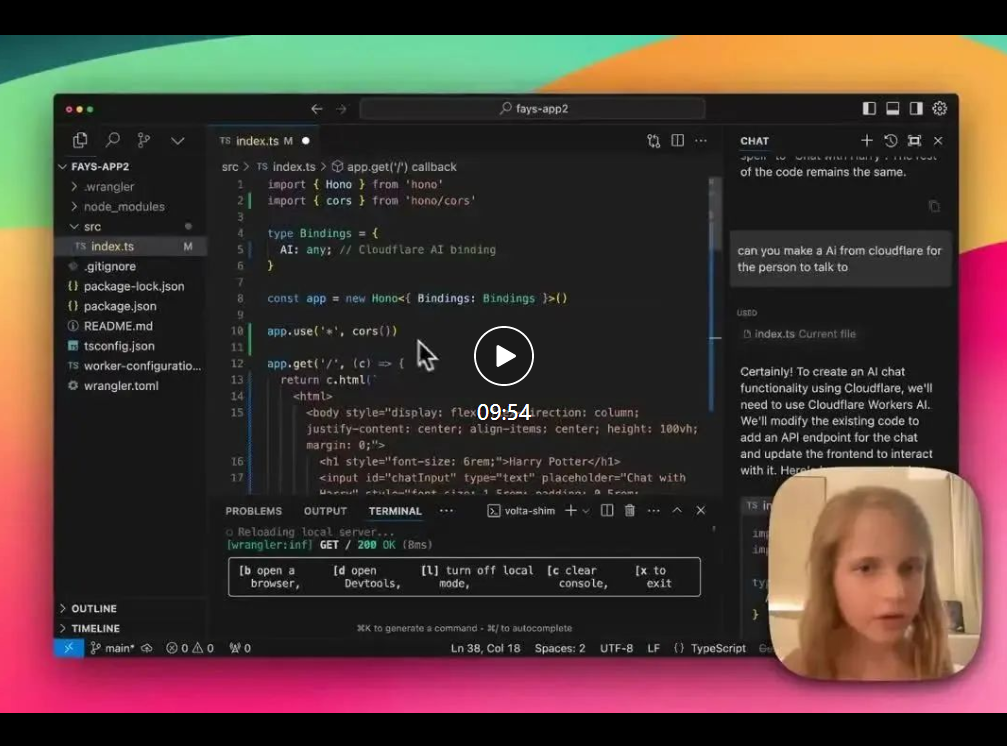Select the volta-shim terminal profile

521,511
